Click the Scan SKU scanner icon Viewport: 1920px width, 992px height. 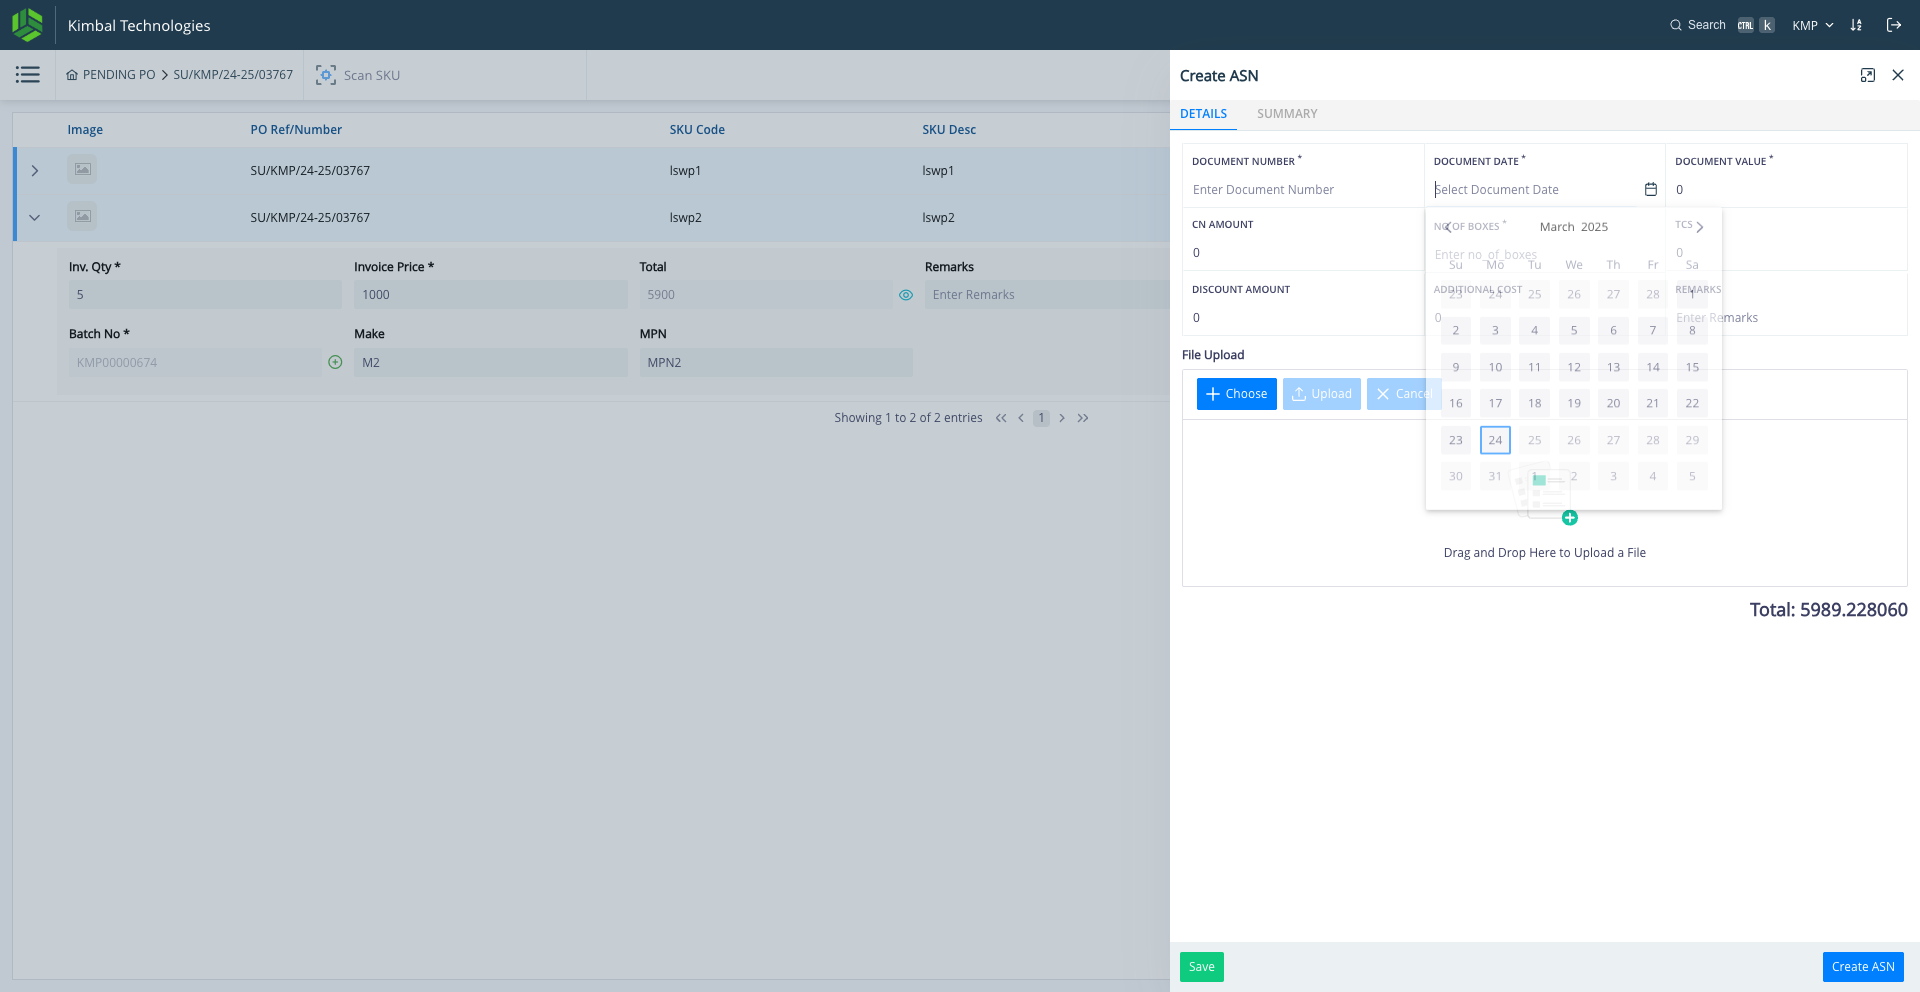326,75
